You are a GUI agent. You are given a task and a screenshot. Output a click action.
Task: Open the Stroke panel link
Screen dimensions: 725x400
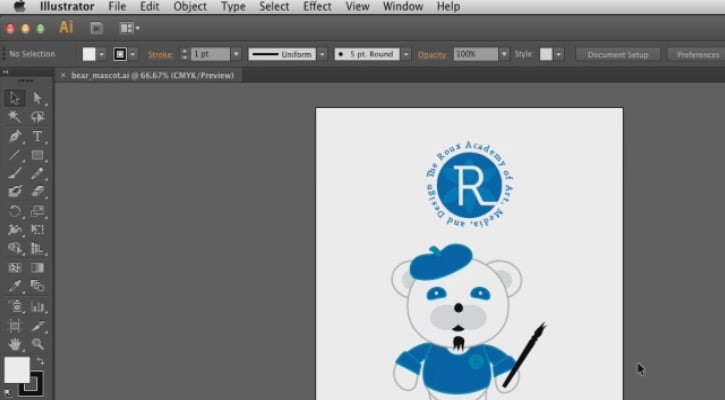coord(160,54)
